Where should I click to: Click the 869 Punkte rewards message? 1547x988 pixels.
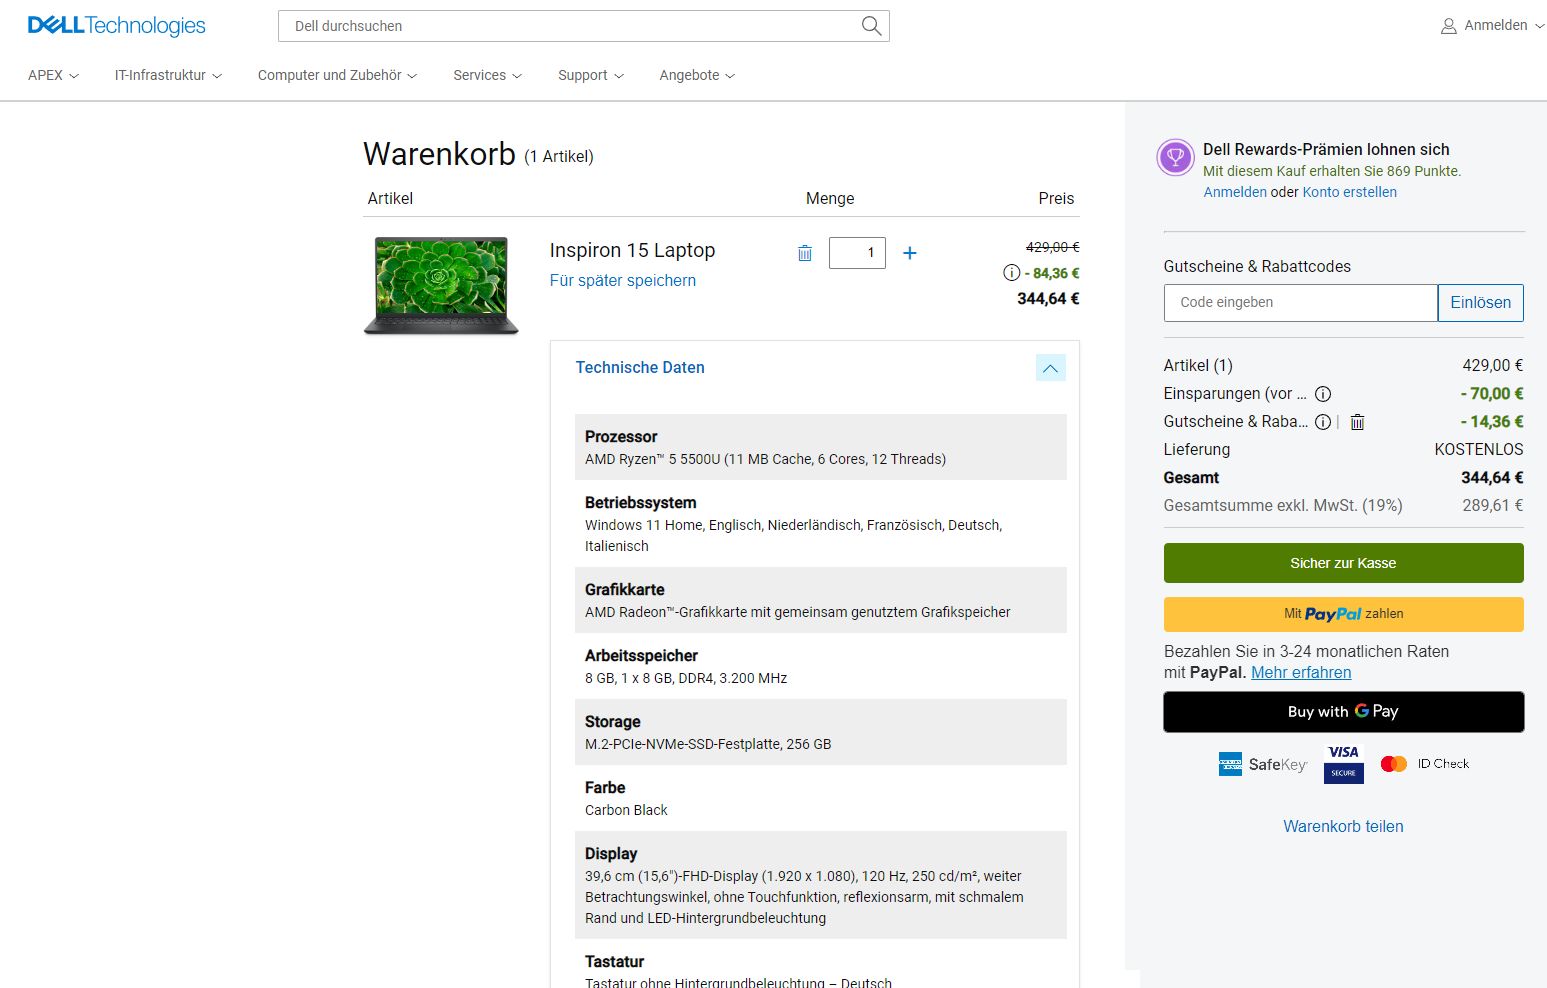pyautogui.click(x=1332, y=171)
